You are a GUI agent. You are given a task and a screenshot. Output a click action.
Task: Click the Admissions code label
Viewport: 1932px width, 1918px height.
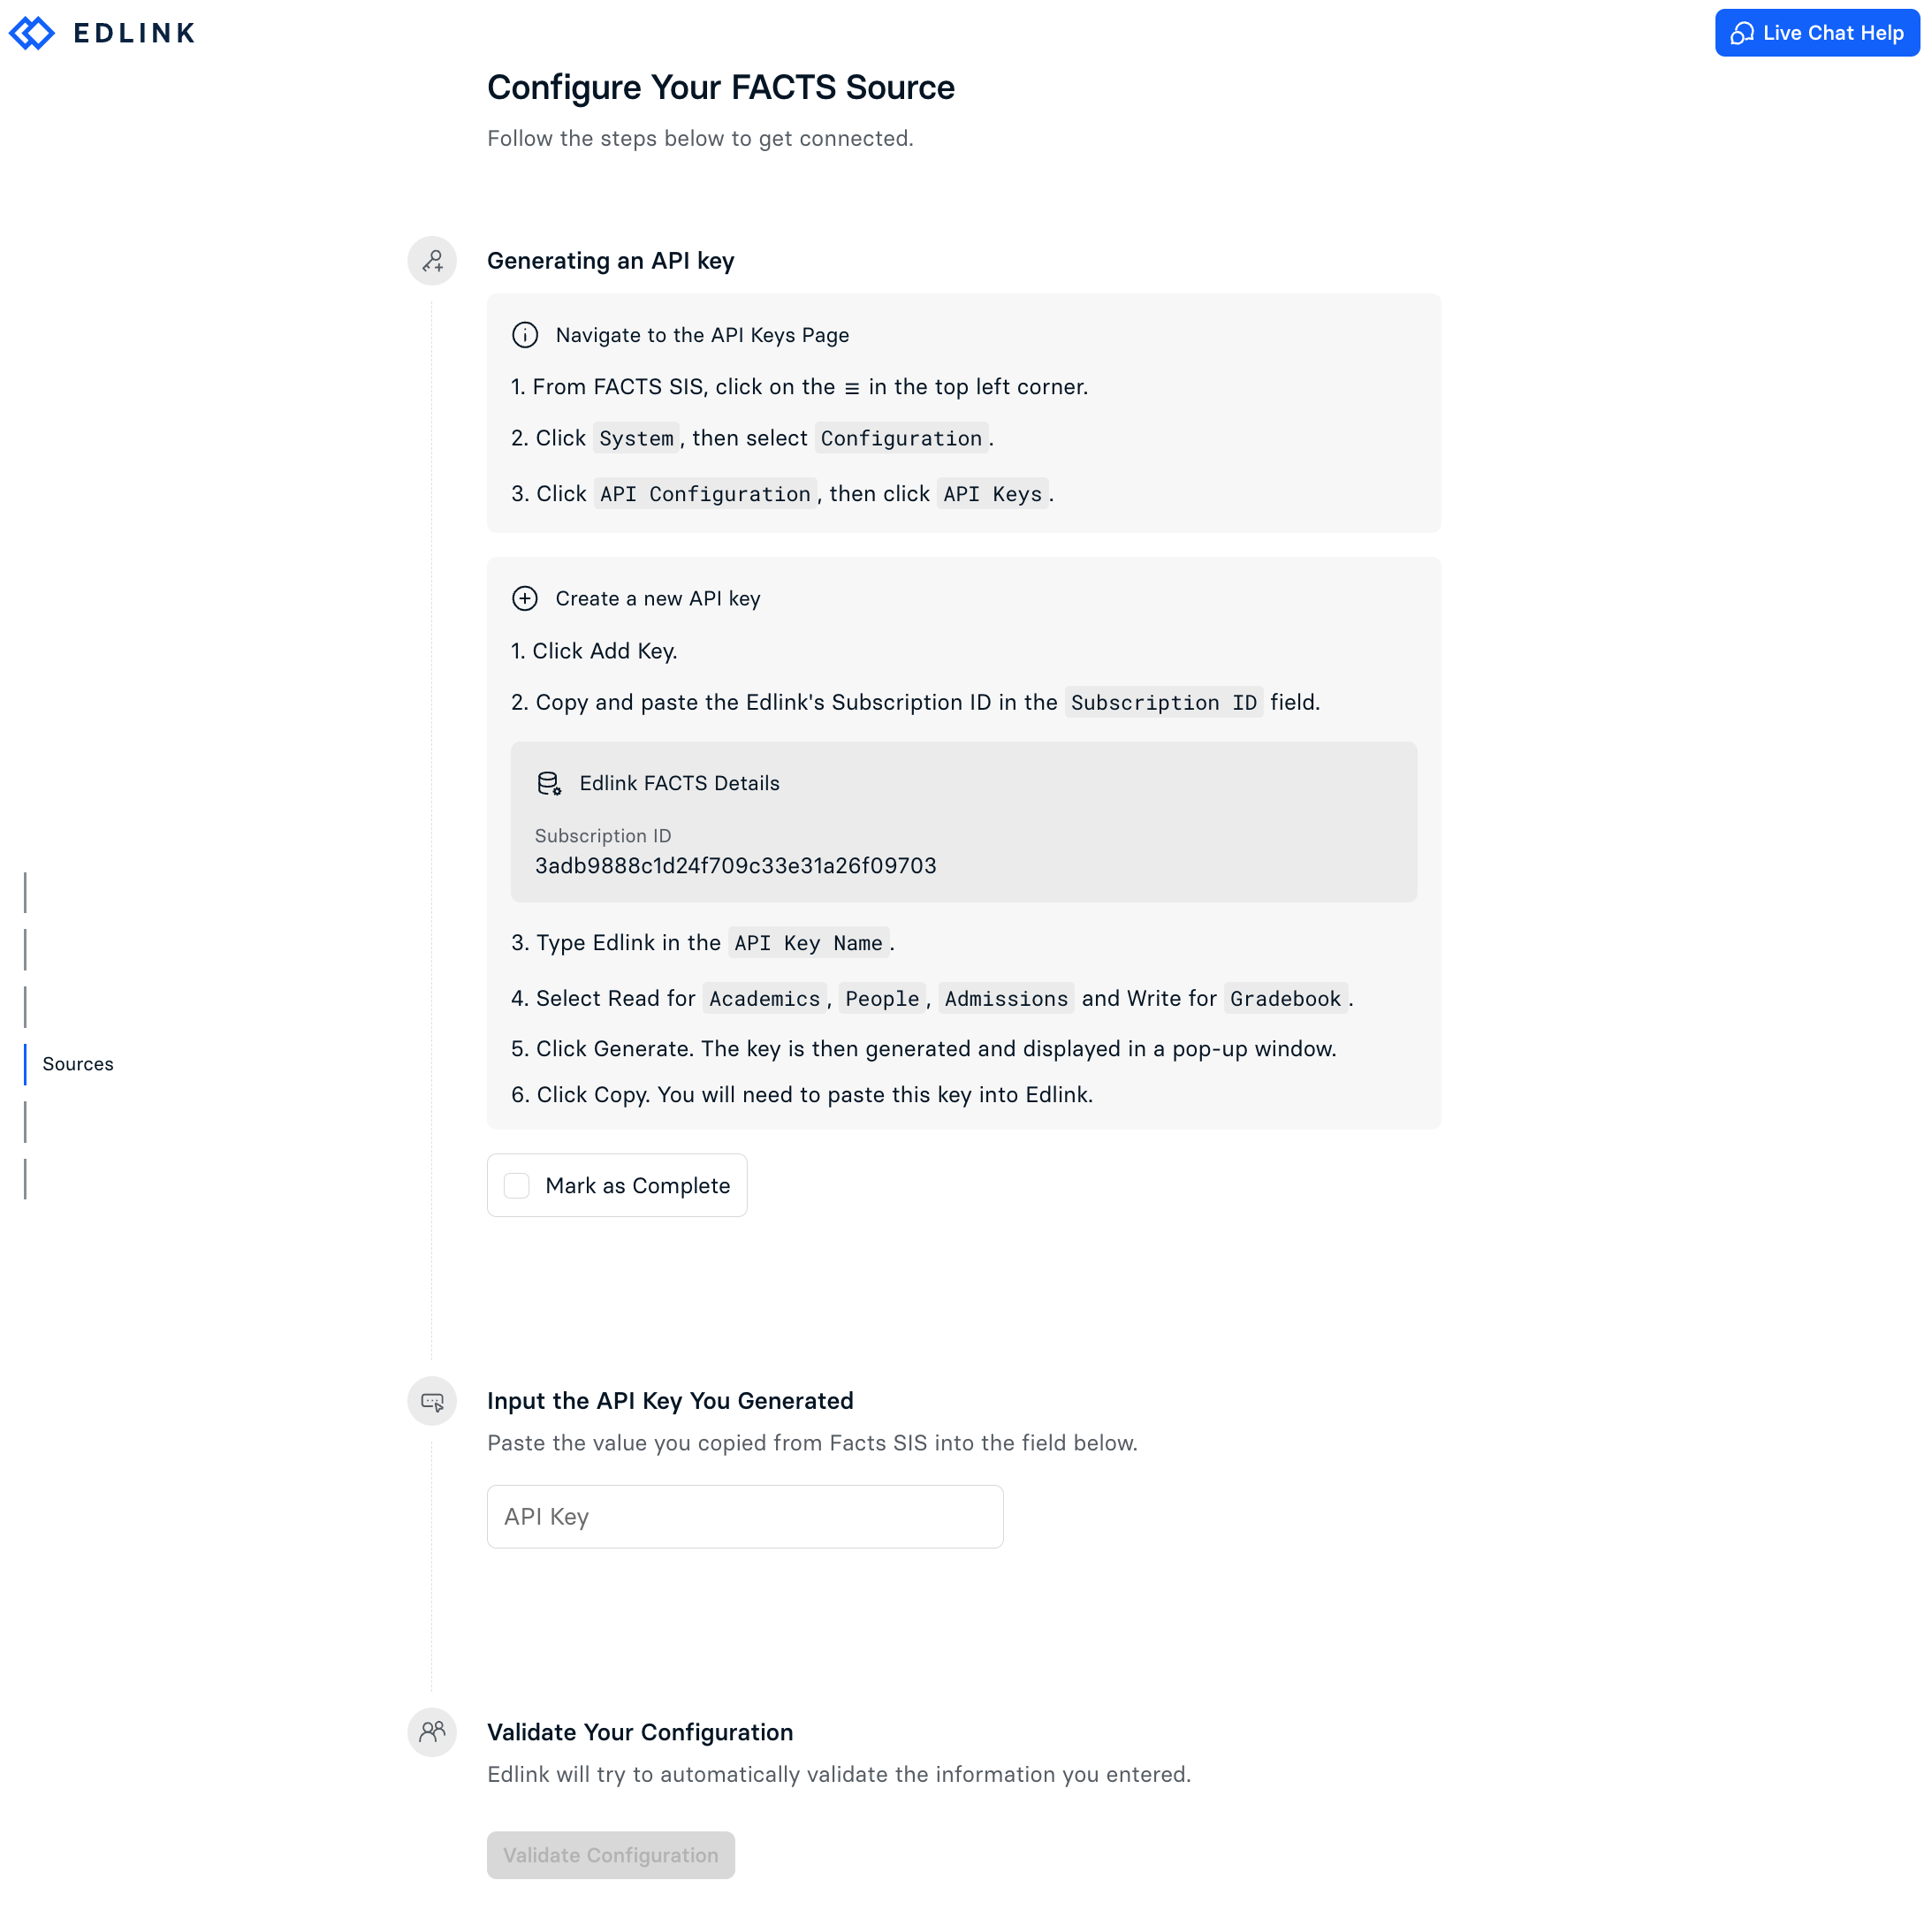pos(1007,998)
